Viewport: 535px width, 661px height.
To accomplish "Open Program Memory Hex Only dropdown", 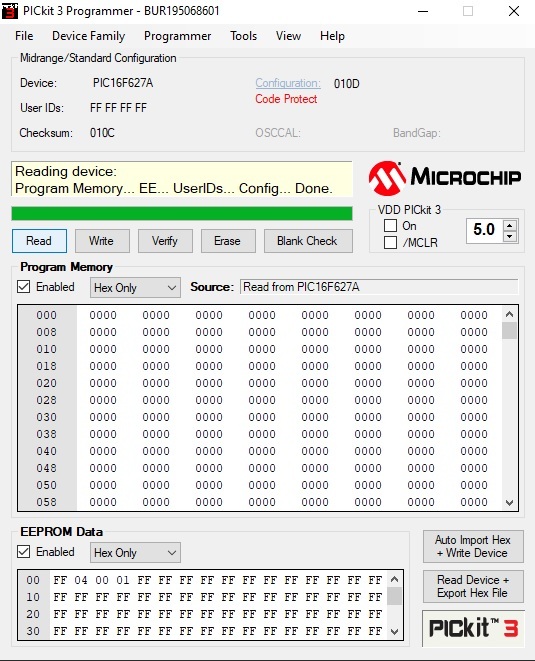I will point(135,288).
